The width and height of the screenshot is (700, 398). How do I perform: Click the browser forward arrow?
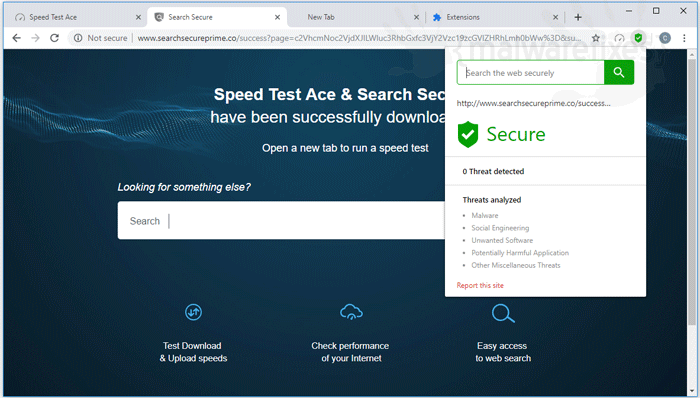coord(35,38)
